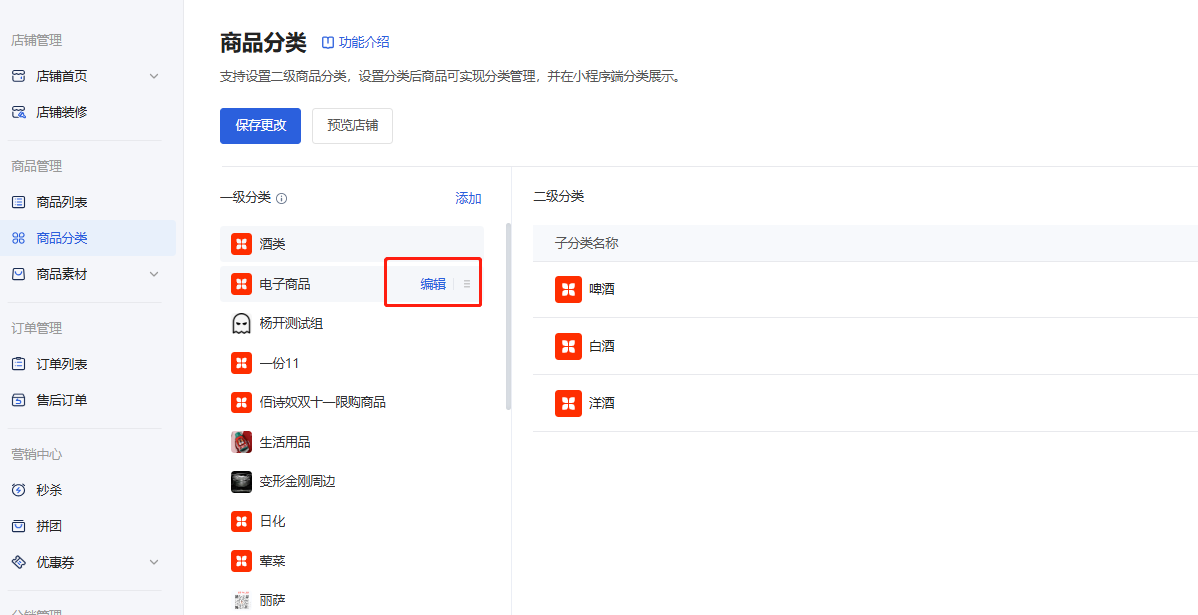
Task: Expand the 店铺首页 chevron
Action: click(154, 76)
